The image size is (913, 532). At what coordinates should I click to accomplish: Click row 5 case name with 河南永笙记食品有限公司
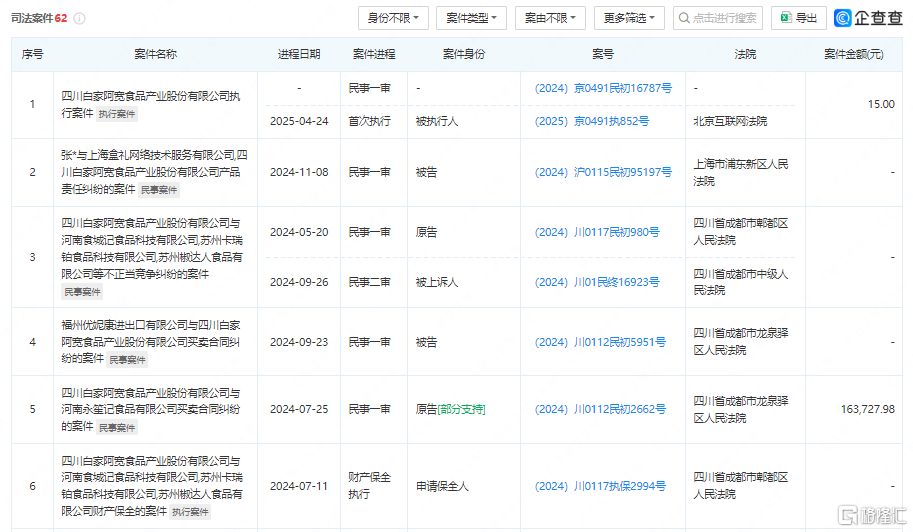[151, 409]
